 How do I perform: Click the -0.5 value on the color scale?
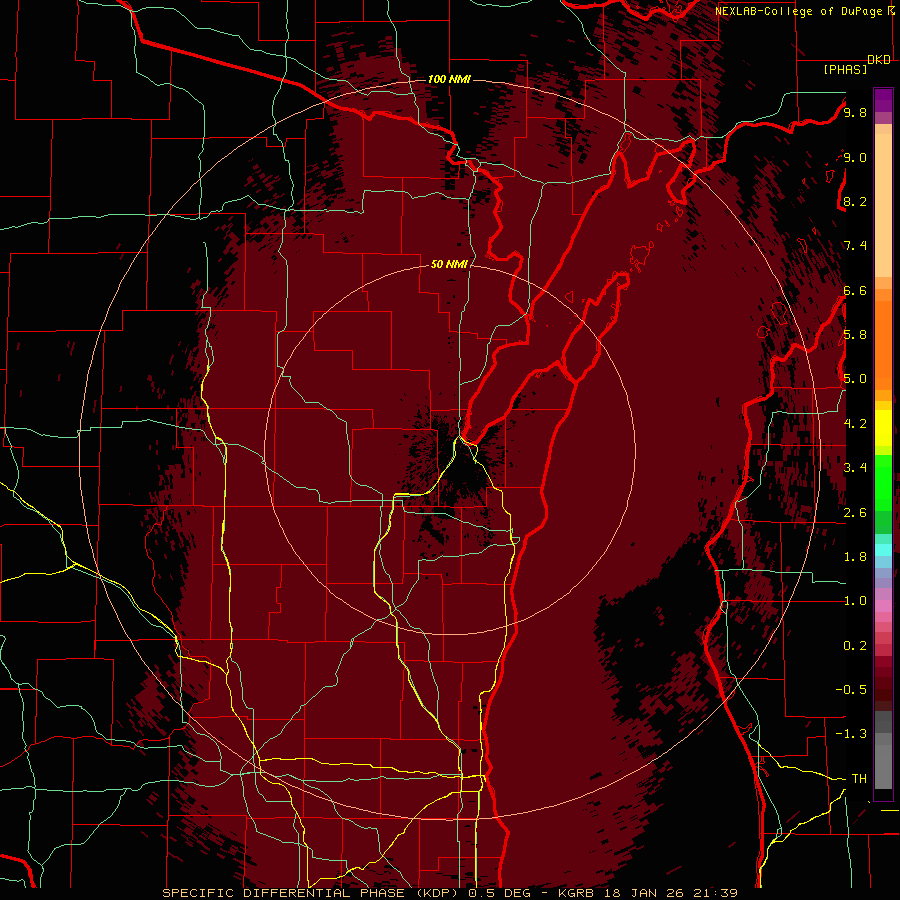click(851, 690)
